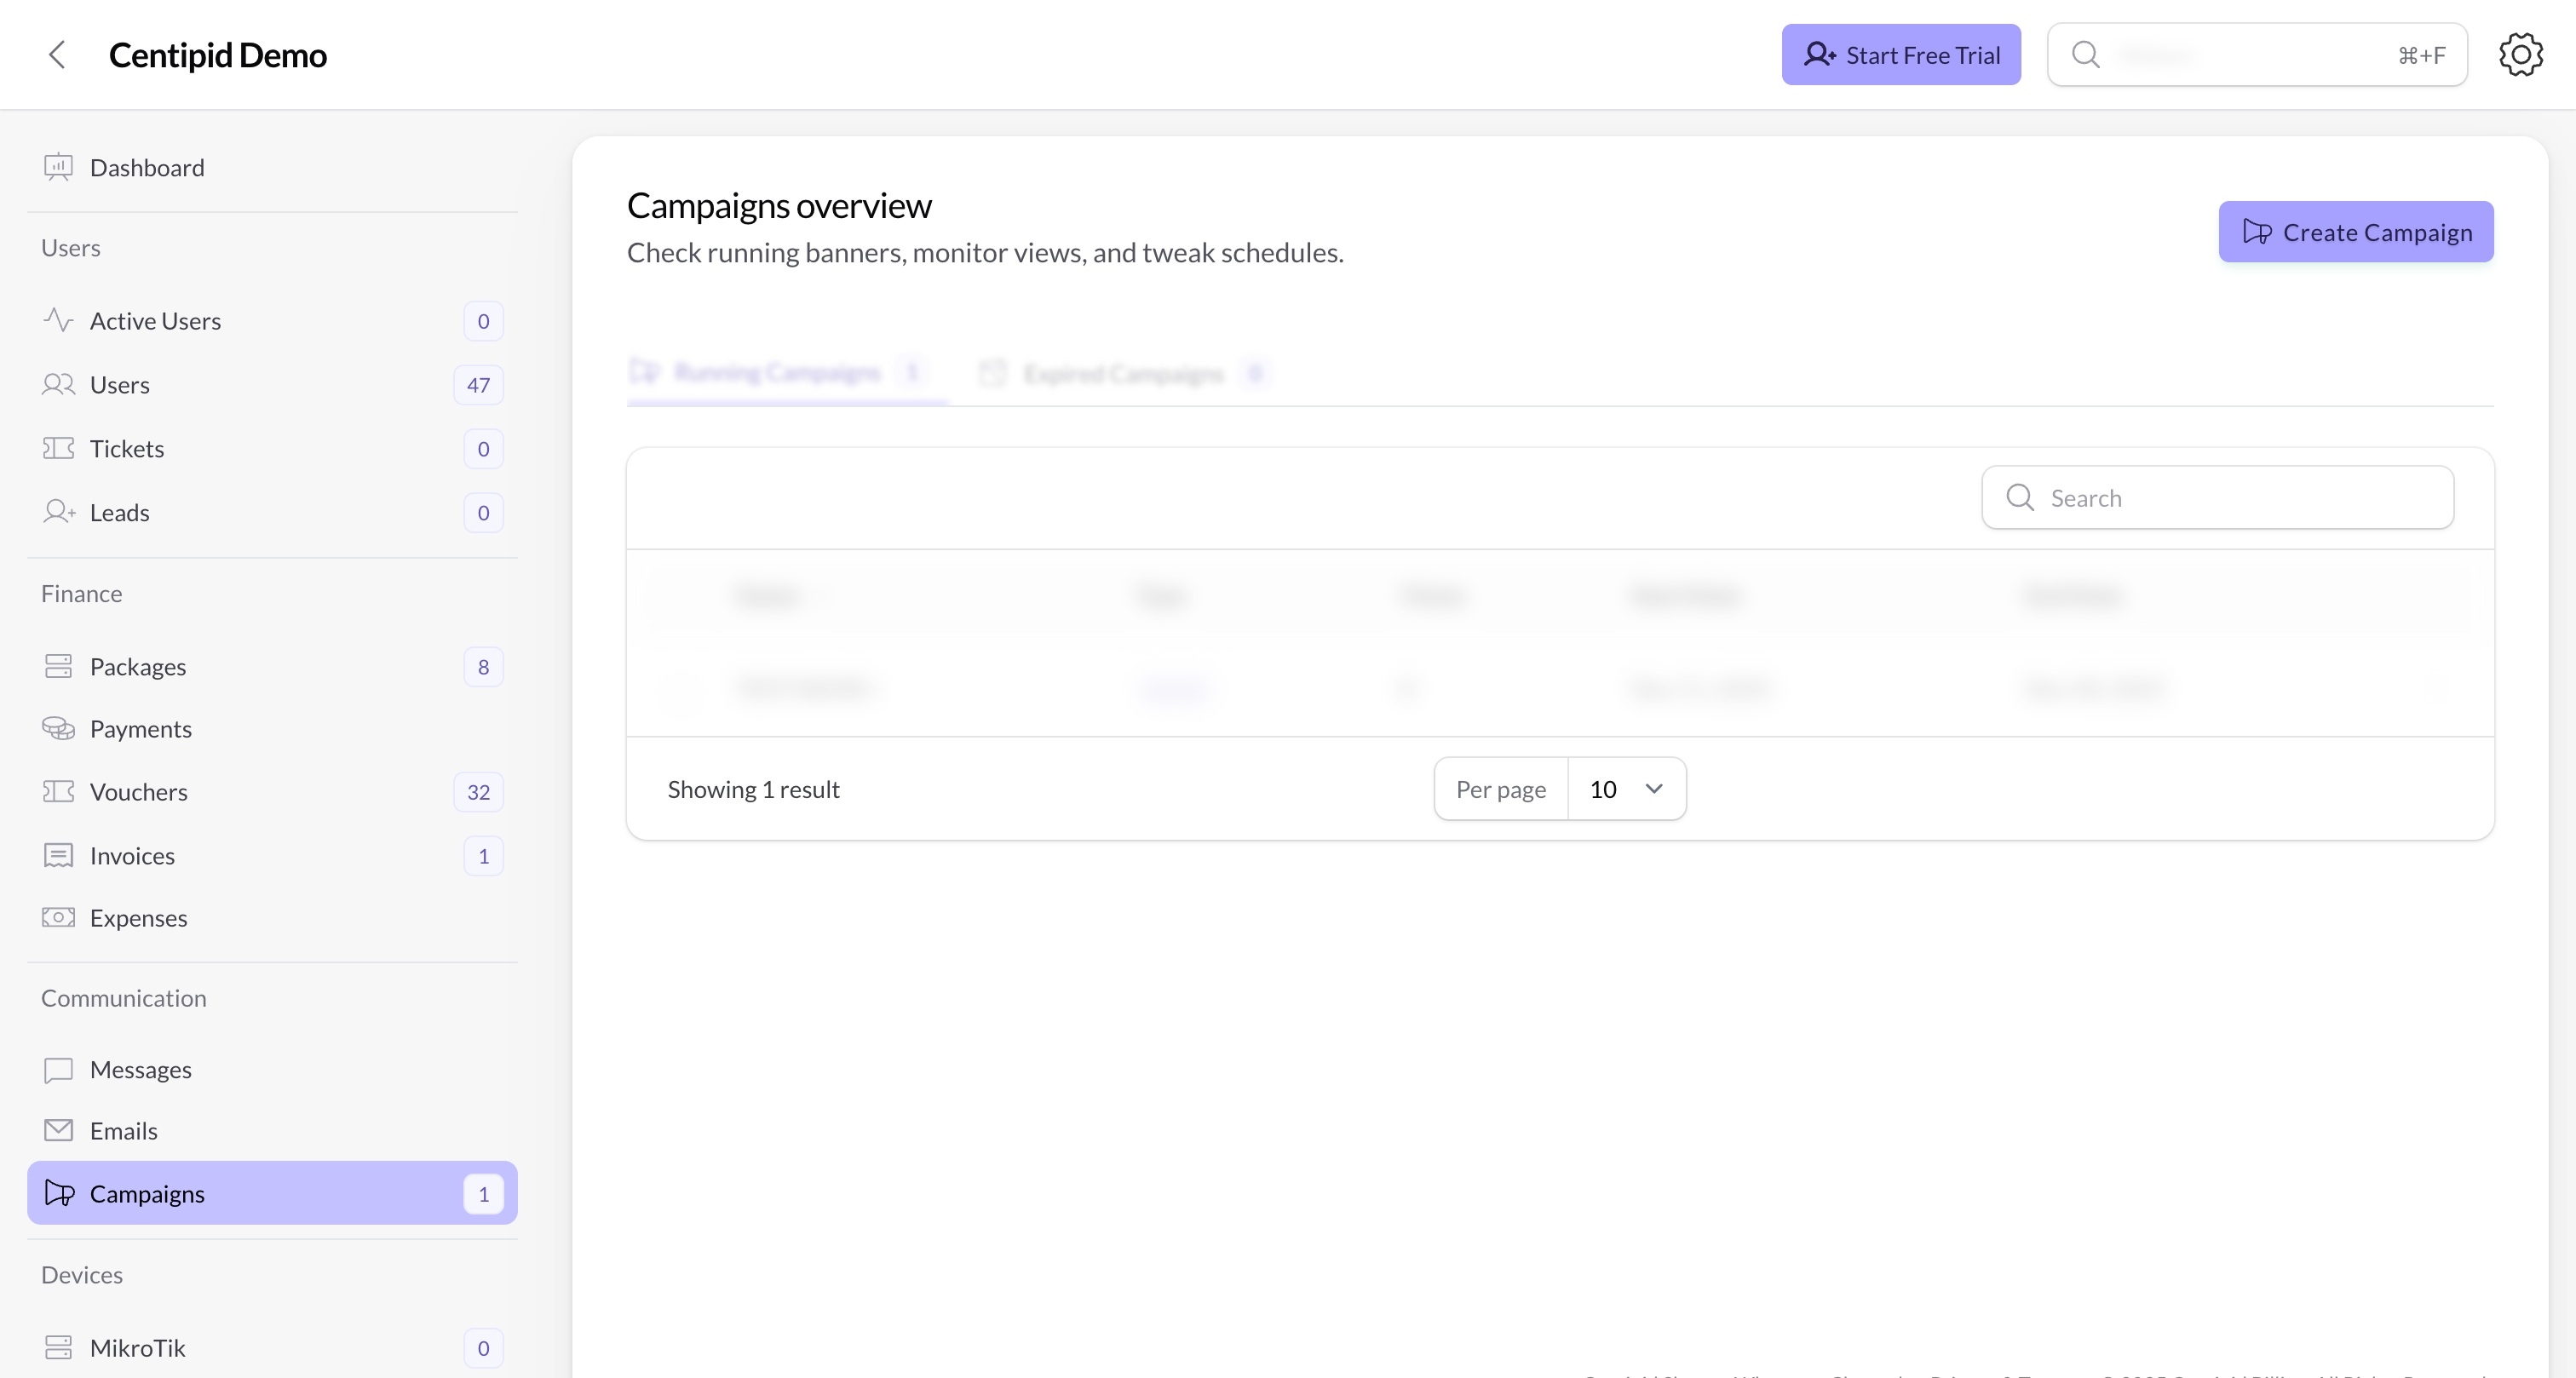Open Tickets from the sidebar

click(x=127, y=448)
